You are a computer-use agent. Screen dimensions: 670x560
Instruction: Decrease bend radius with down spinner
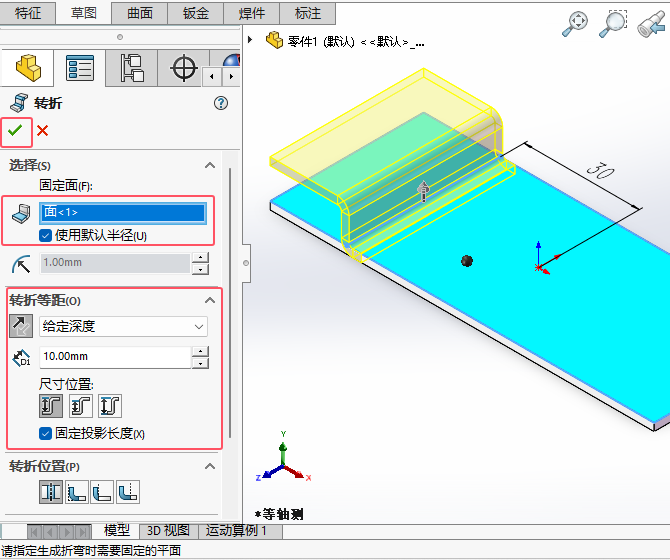(200, 269)
